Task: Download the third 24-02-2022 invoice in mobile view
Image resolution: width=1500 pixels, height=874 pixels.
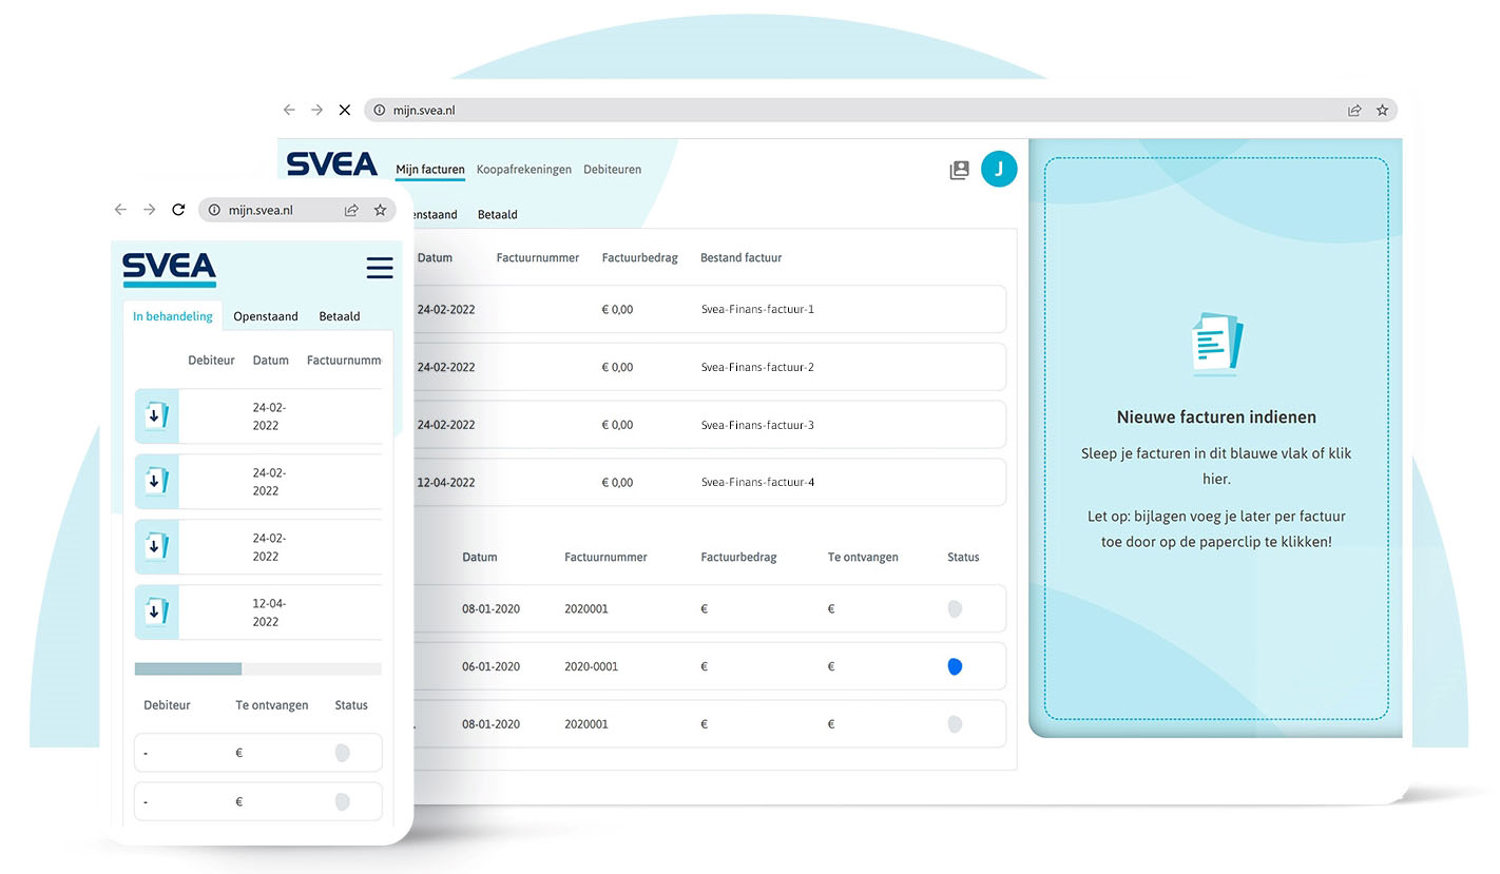Action: click(157, 546)
